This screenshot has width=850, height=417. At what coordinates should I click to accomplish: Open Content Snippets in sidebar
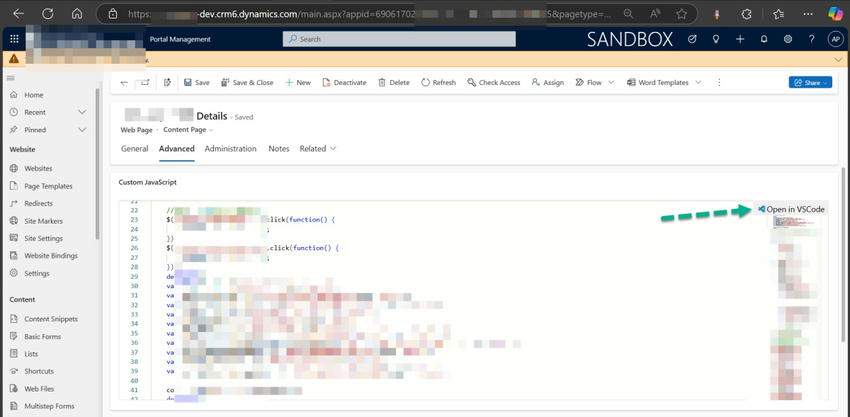(x=49, y=319)
